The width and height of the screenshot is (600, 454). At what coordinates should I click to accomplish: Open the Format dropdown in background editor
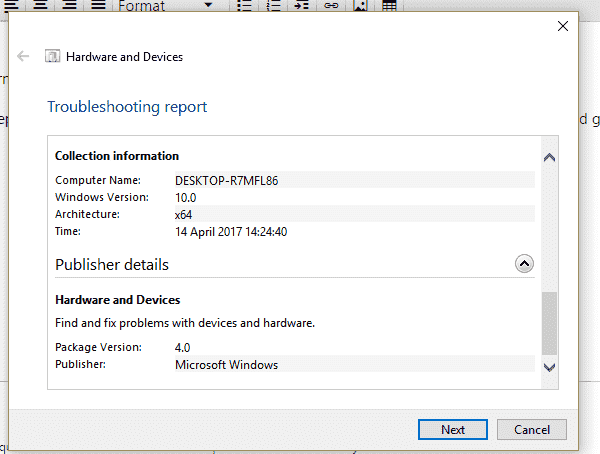(165, 5)
